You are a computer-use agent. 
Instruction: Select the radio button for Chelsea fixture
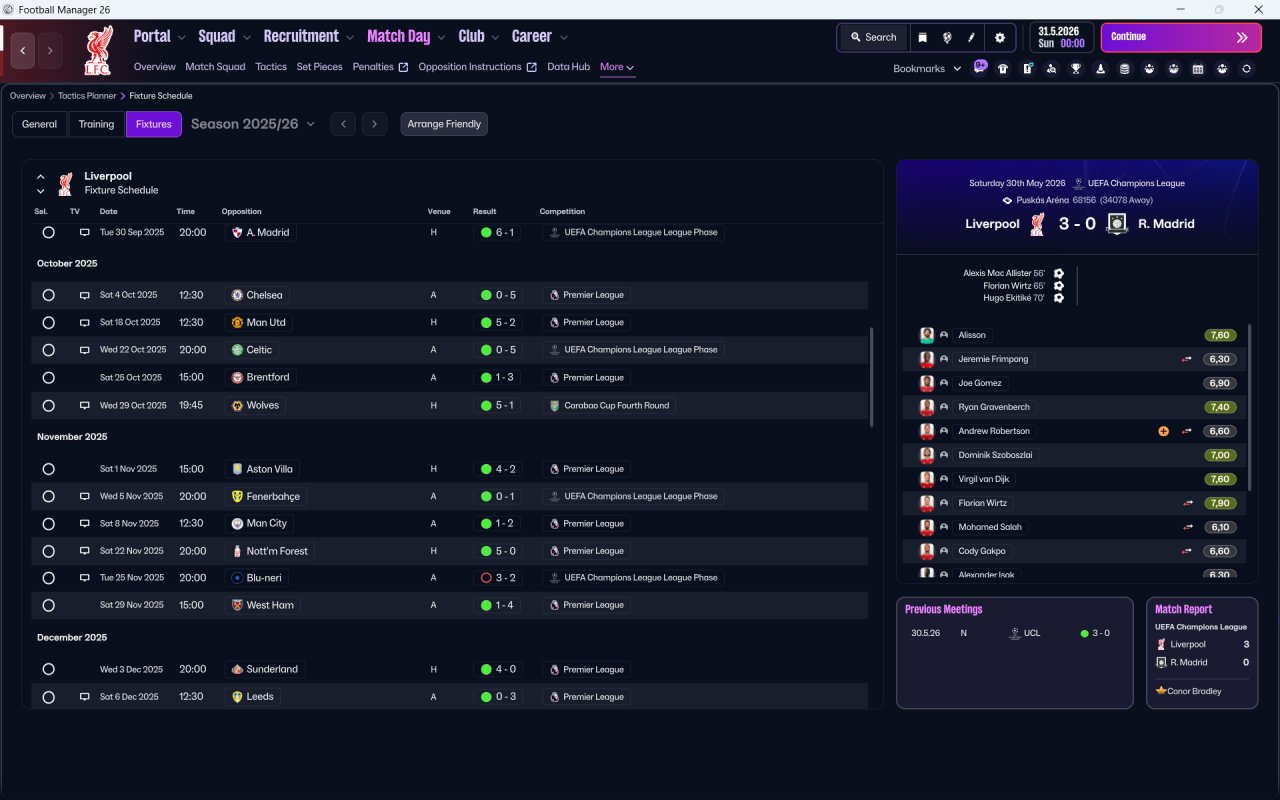click(48, 295)
